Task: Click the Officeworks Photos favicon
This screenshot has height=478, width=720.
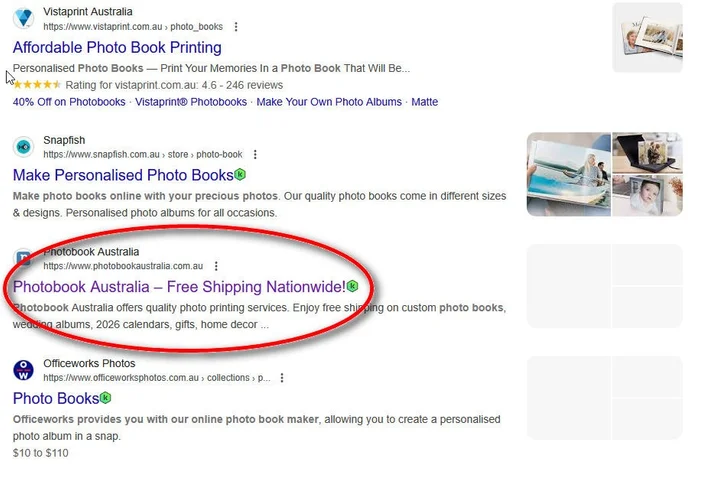Action: coord(23,371)
